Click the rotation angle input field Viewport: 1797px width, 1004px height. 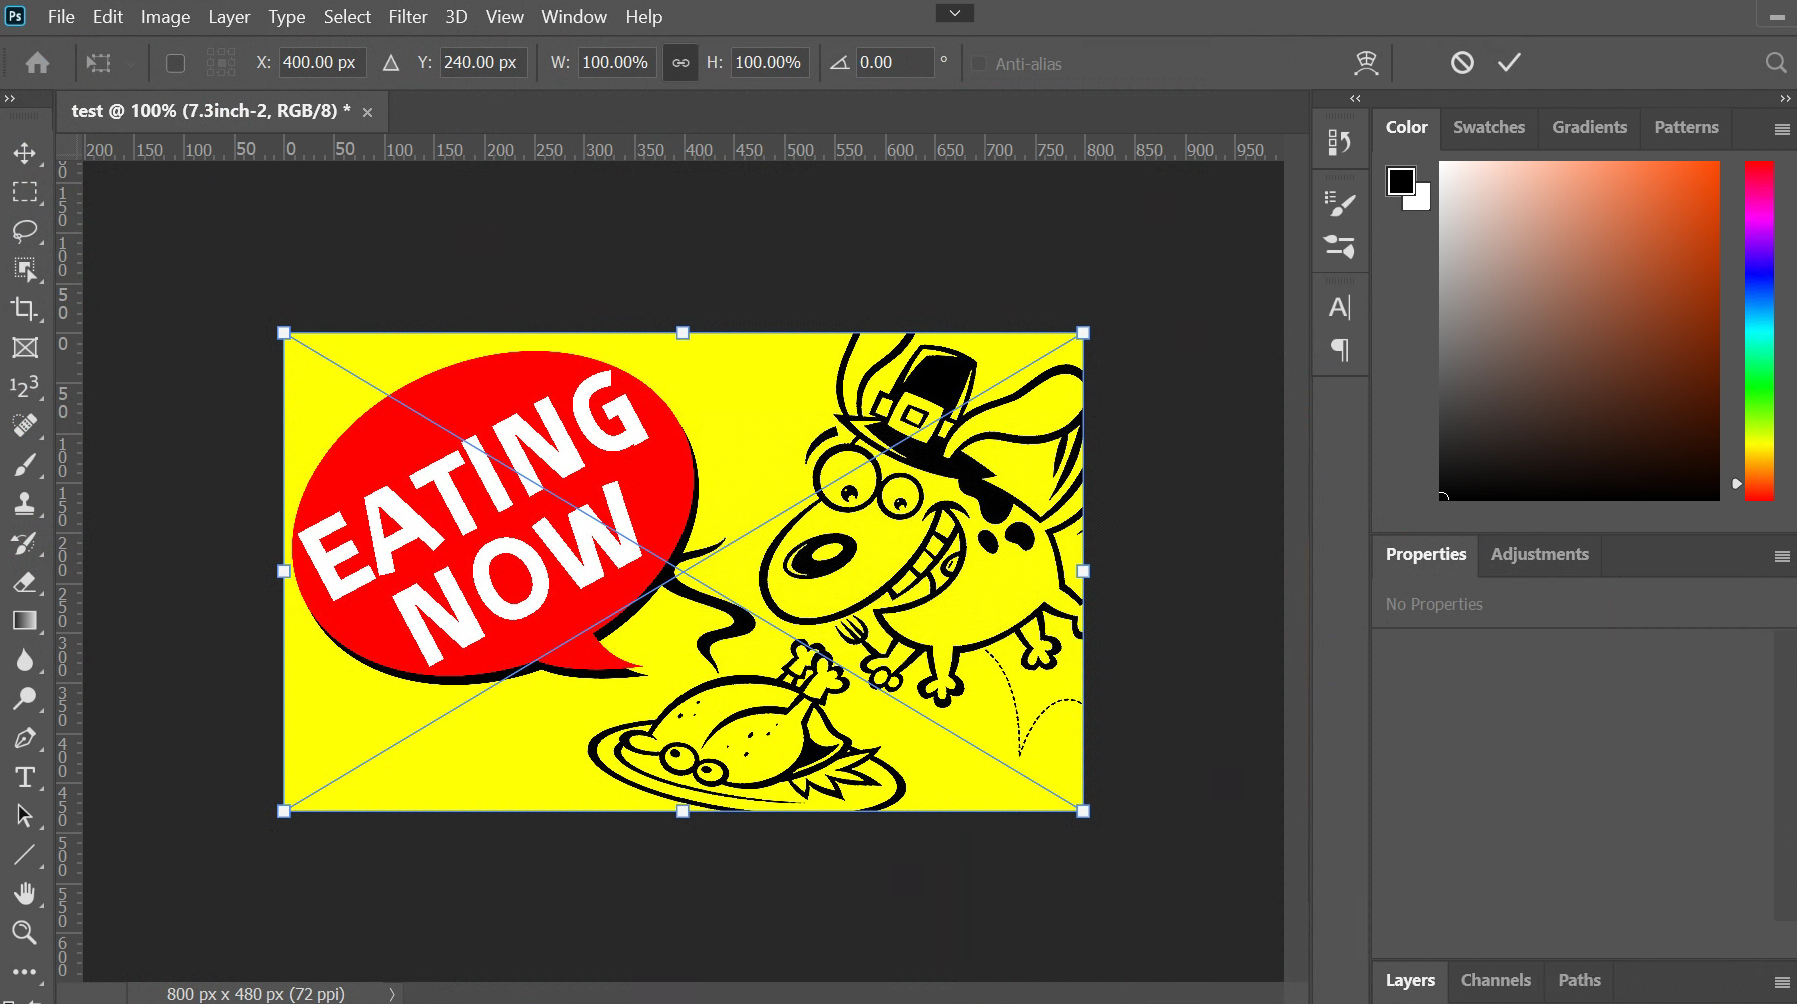point(893,63)
